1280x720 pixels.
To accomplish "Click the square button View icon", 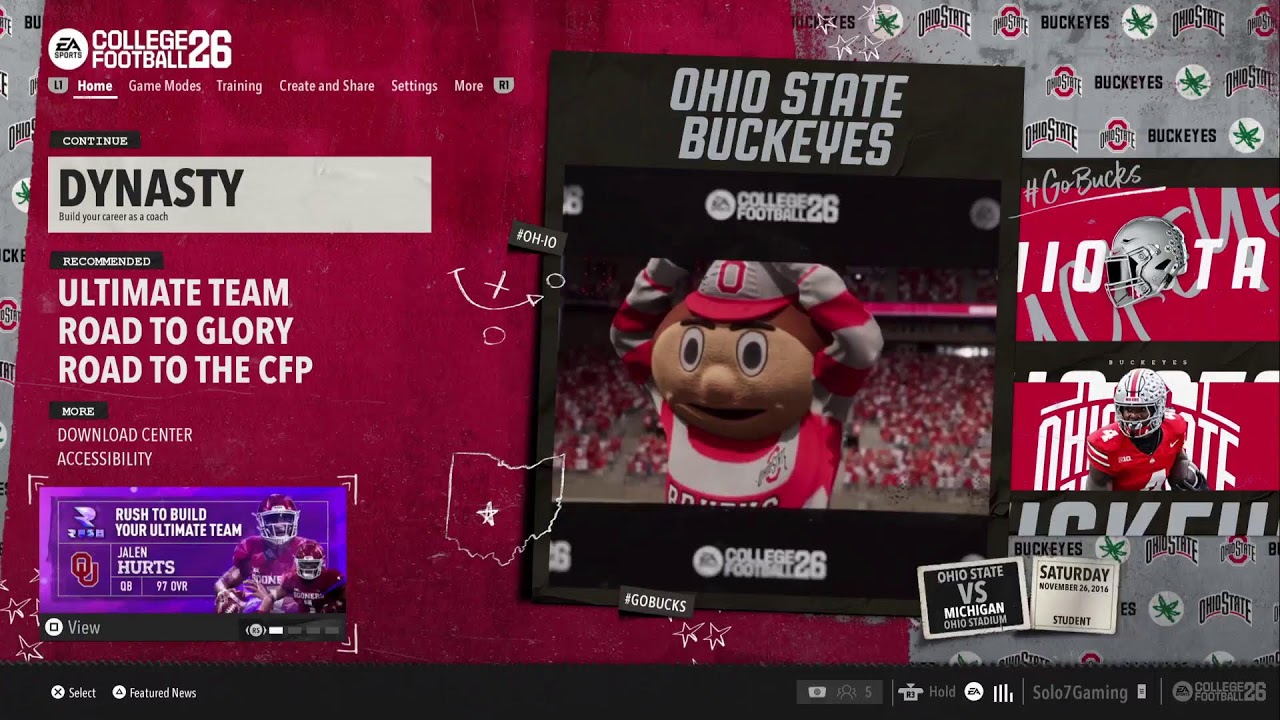I will (x=54, y=628).
